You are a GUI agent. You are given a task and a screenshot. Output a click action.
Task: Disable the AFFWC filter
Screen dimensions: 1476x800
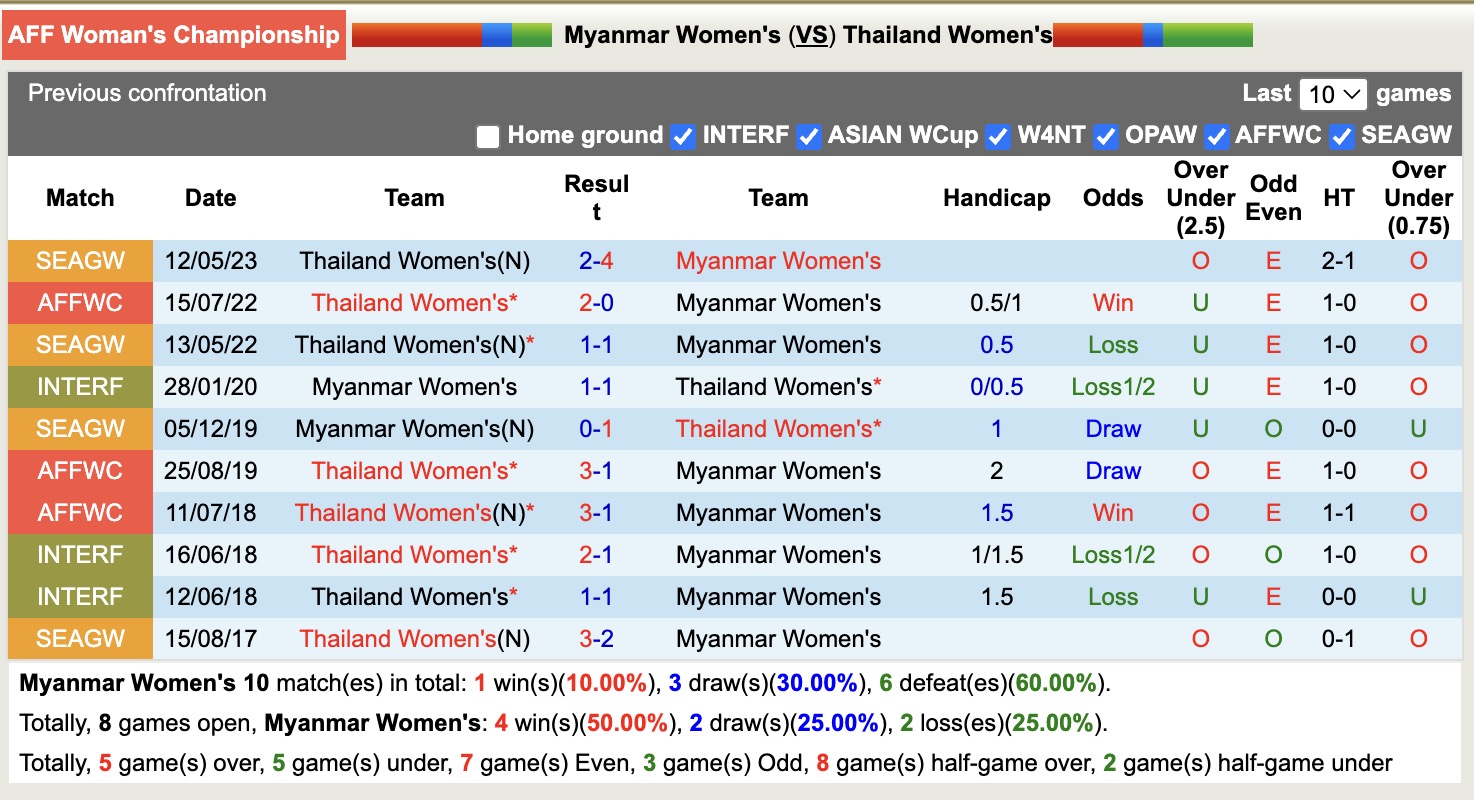point(1216,136)
